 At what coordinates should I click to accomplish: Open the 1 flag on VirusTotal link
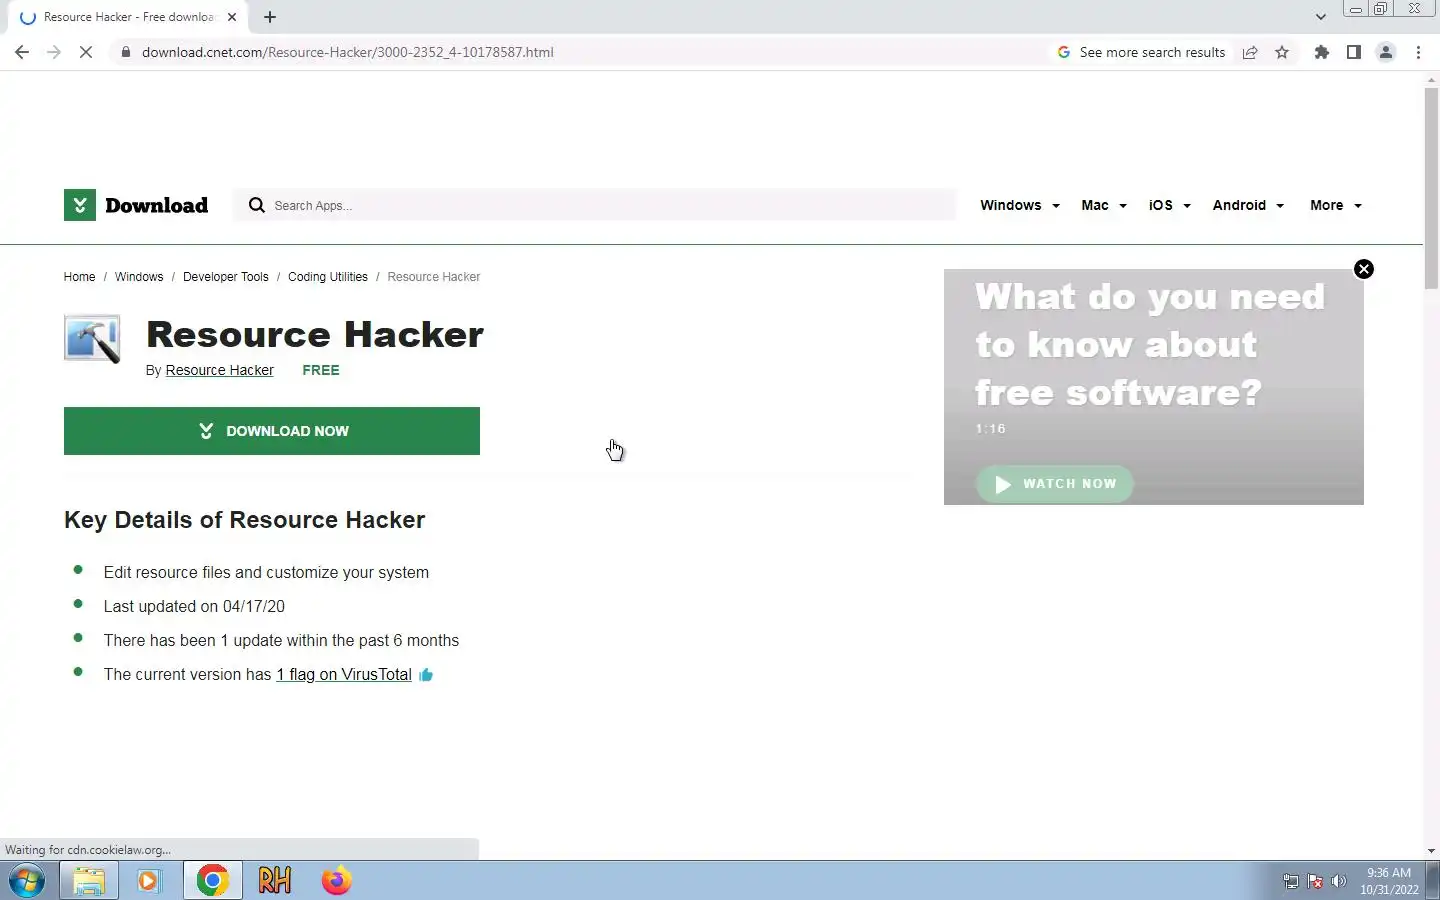pyautogui.click(x=344, y=675)
